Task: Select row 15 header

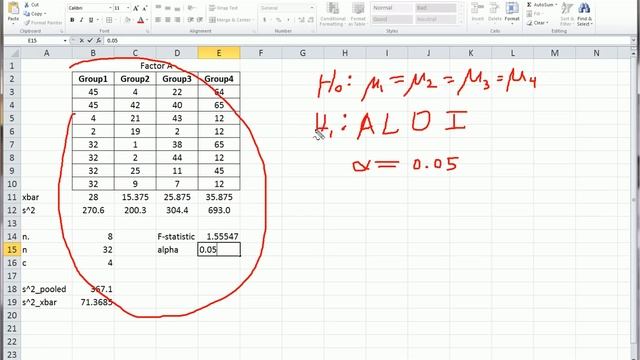Action: (x=12, y=249)
